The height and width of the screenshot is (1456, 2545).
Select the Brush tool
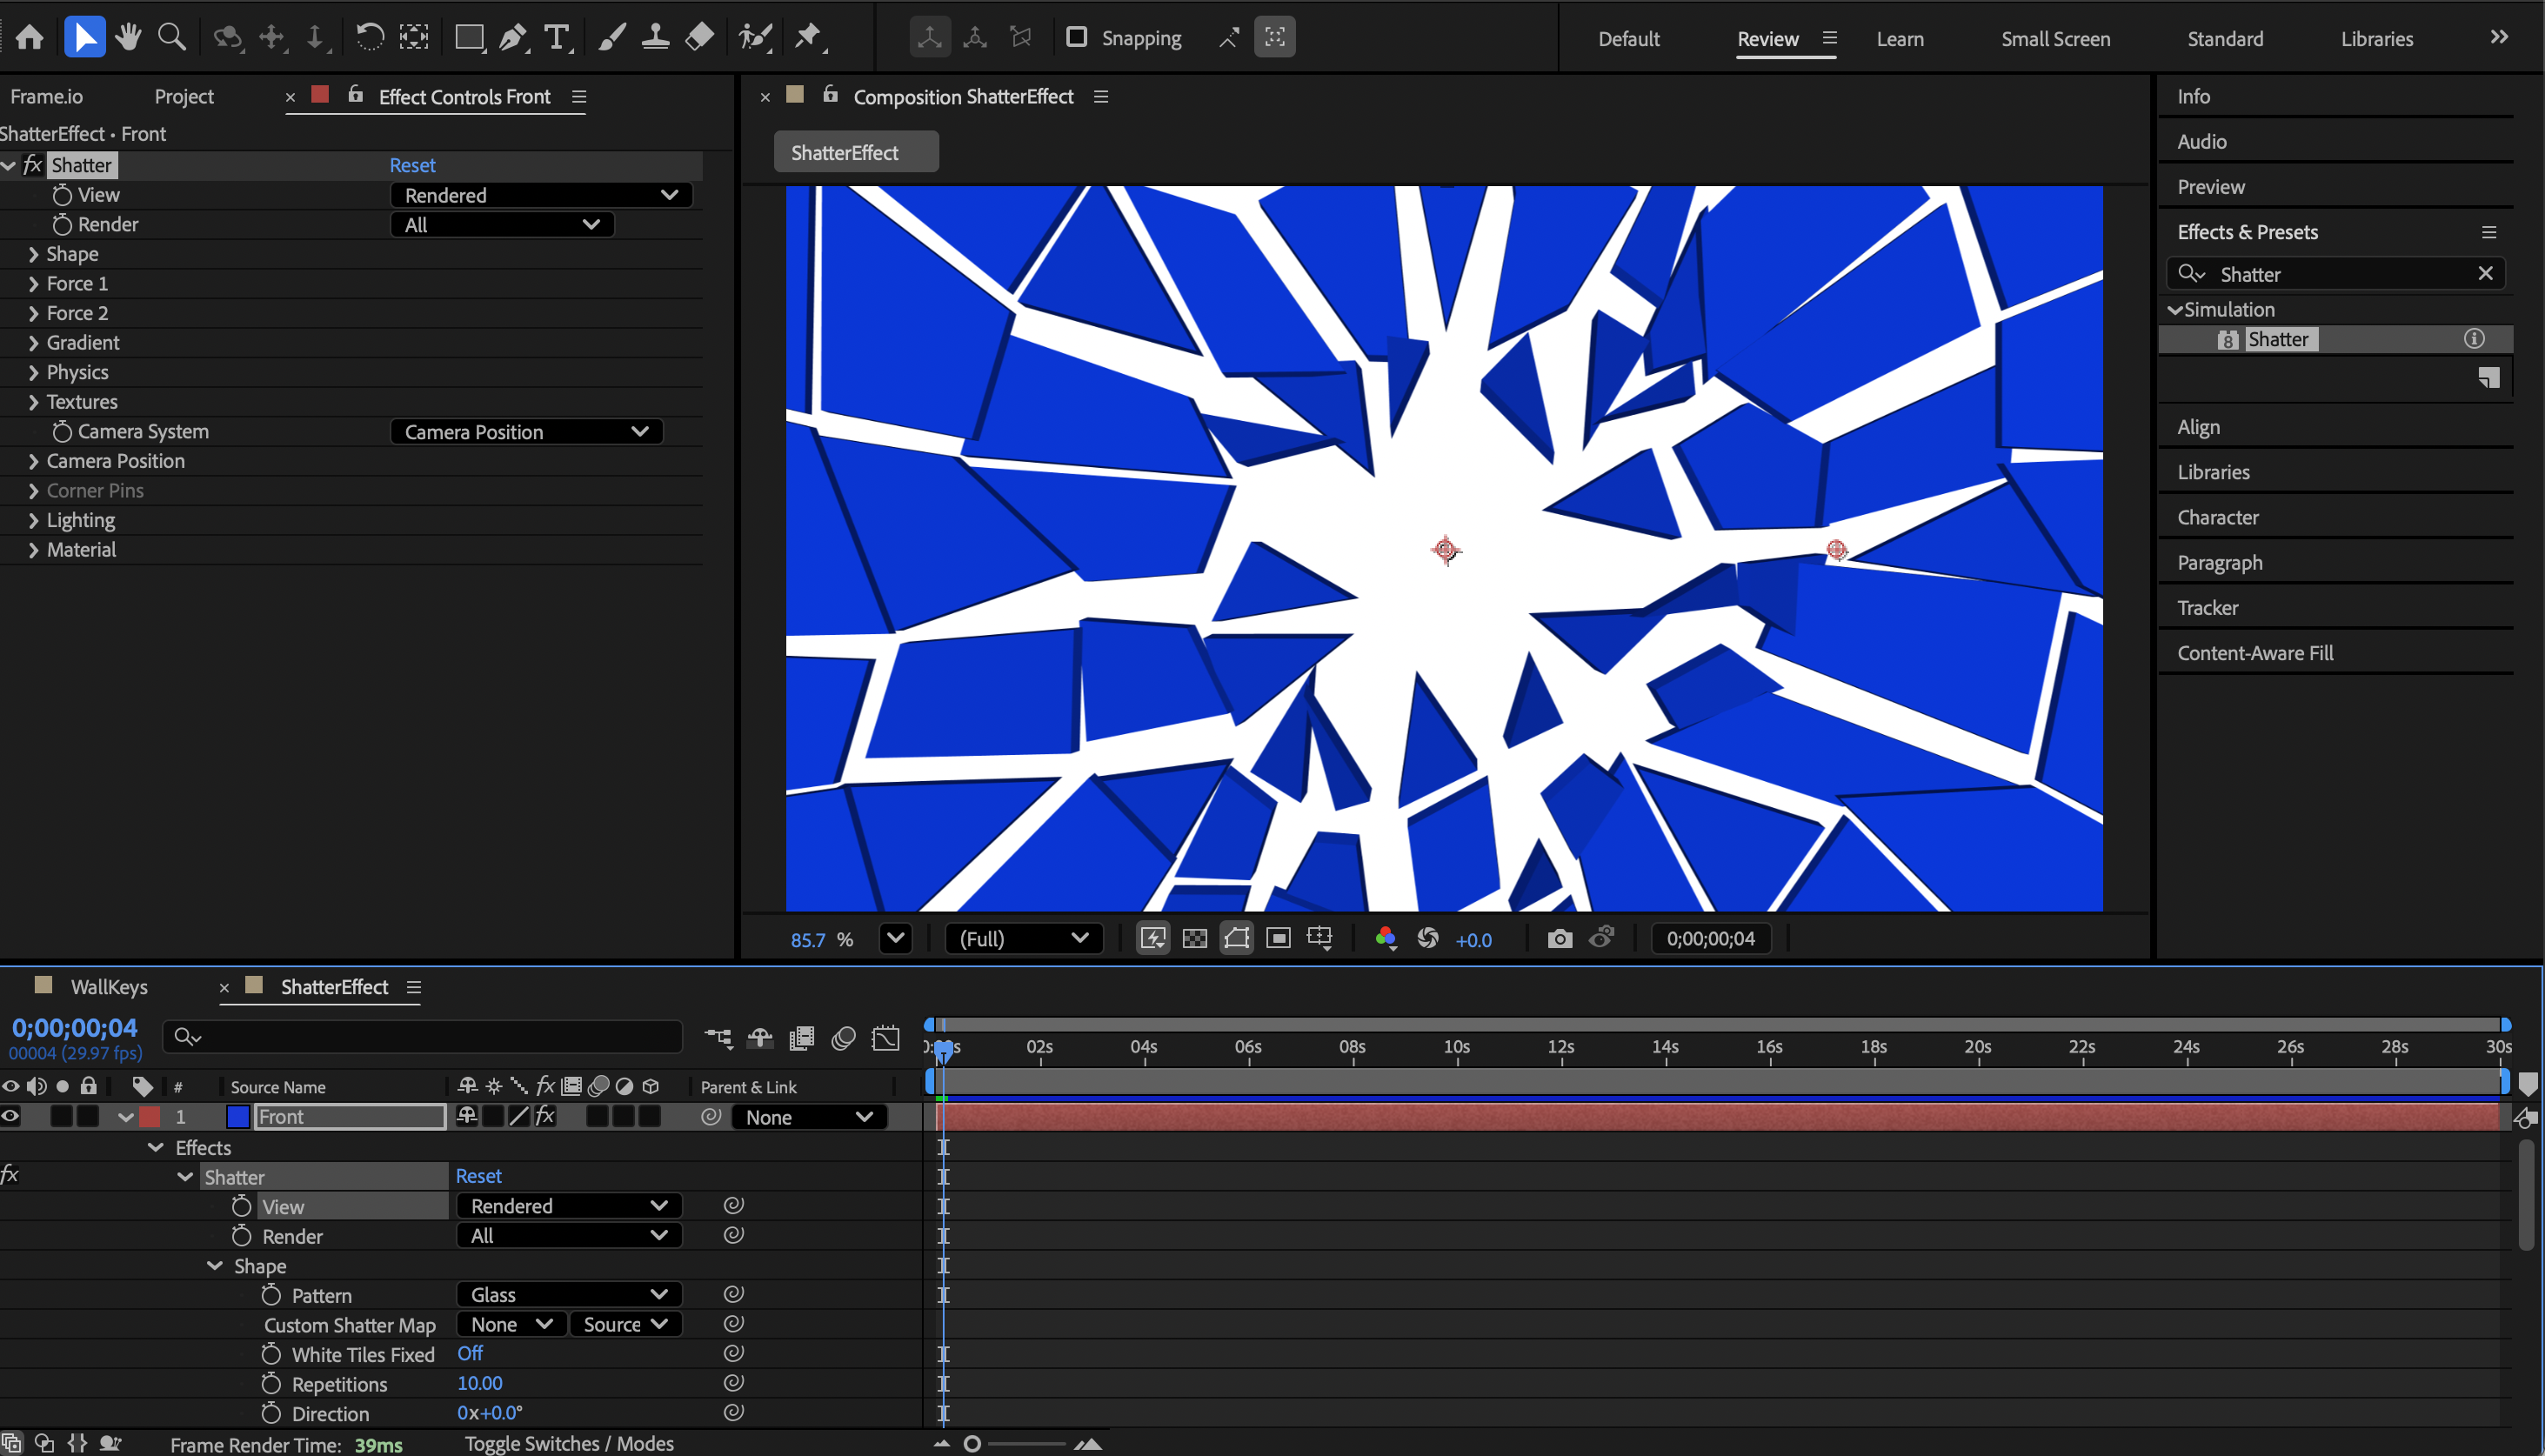point(611,37)
